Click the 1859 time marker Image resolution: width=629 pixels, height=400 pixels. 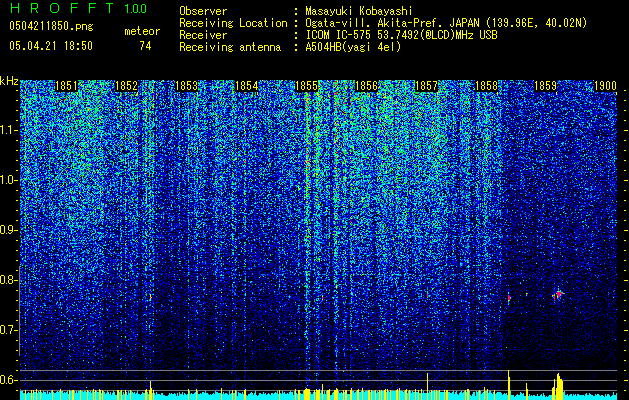pos(546,86)
